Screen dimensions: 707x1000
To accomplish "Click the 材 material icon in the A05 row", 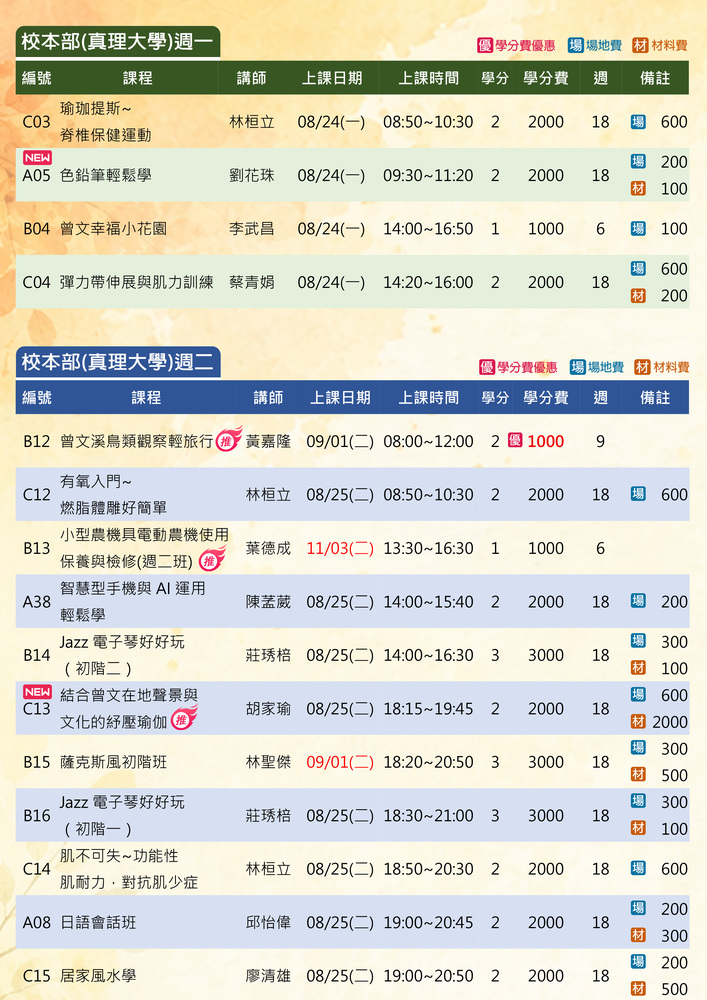I will tap(638, 188).
